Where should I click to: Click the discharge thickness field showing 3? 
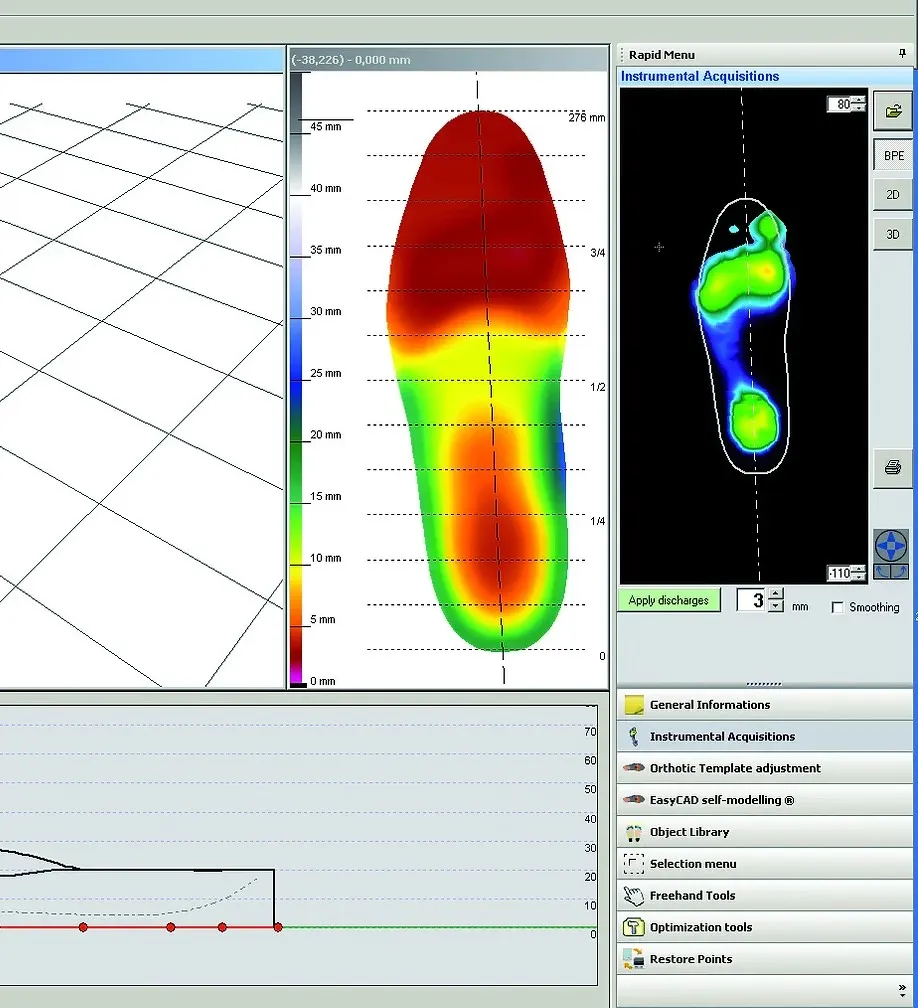click(x=752, y=600)
